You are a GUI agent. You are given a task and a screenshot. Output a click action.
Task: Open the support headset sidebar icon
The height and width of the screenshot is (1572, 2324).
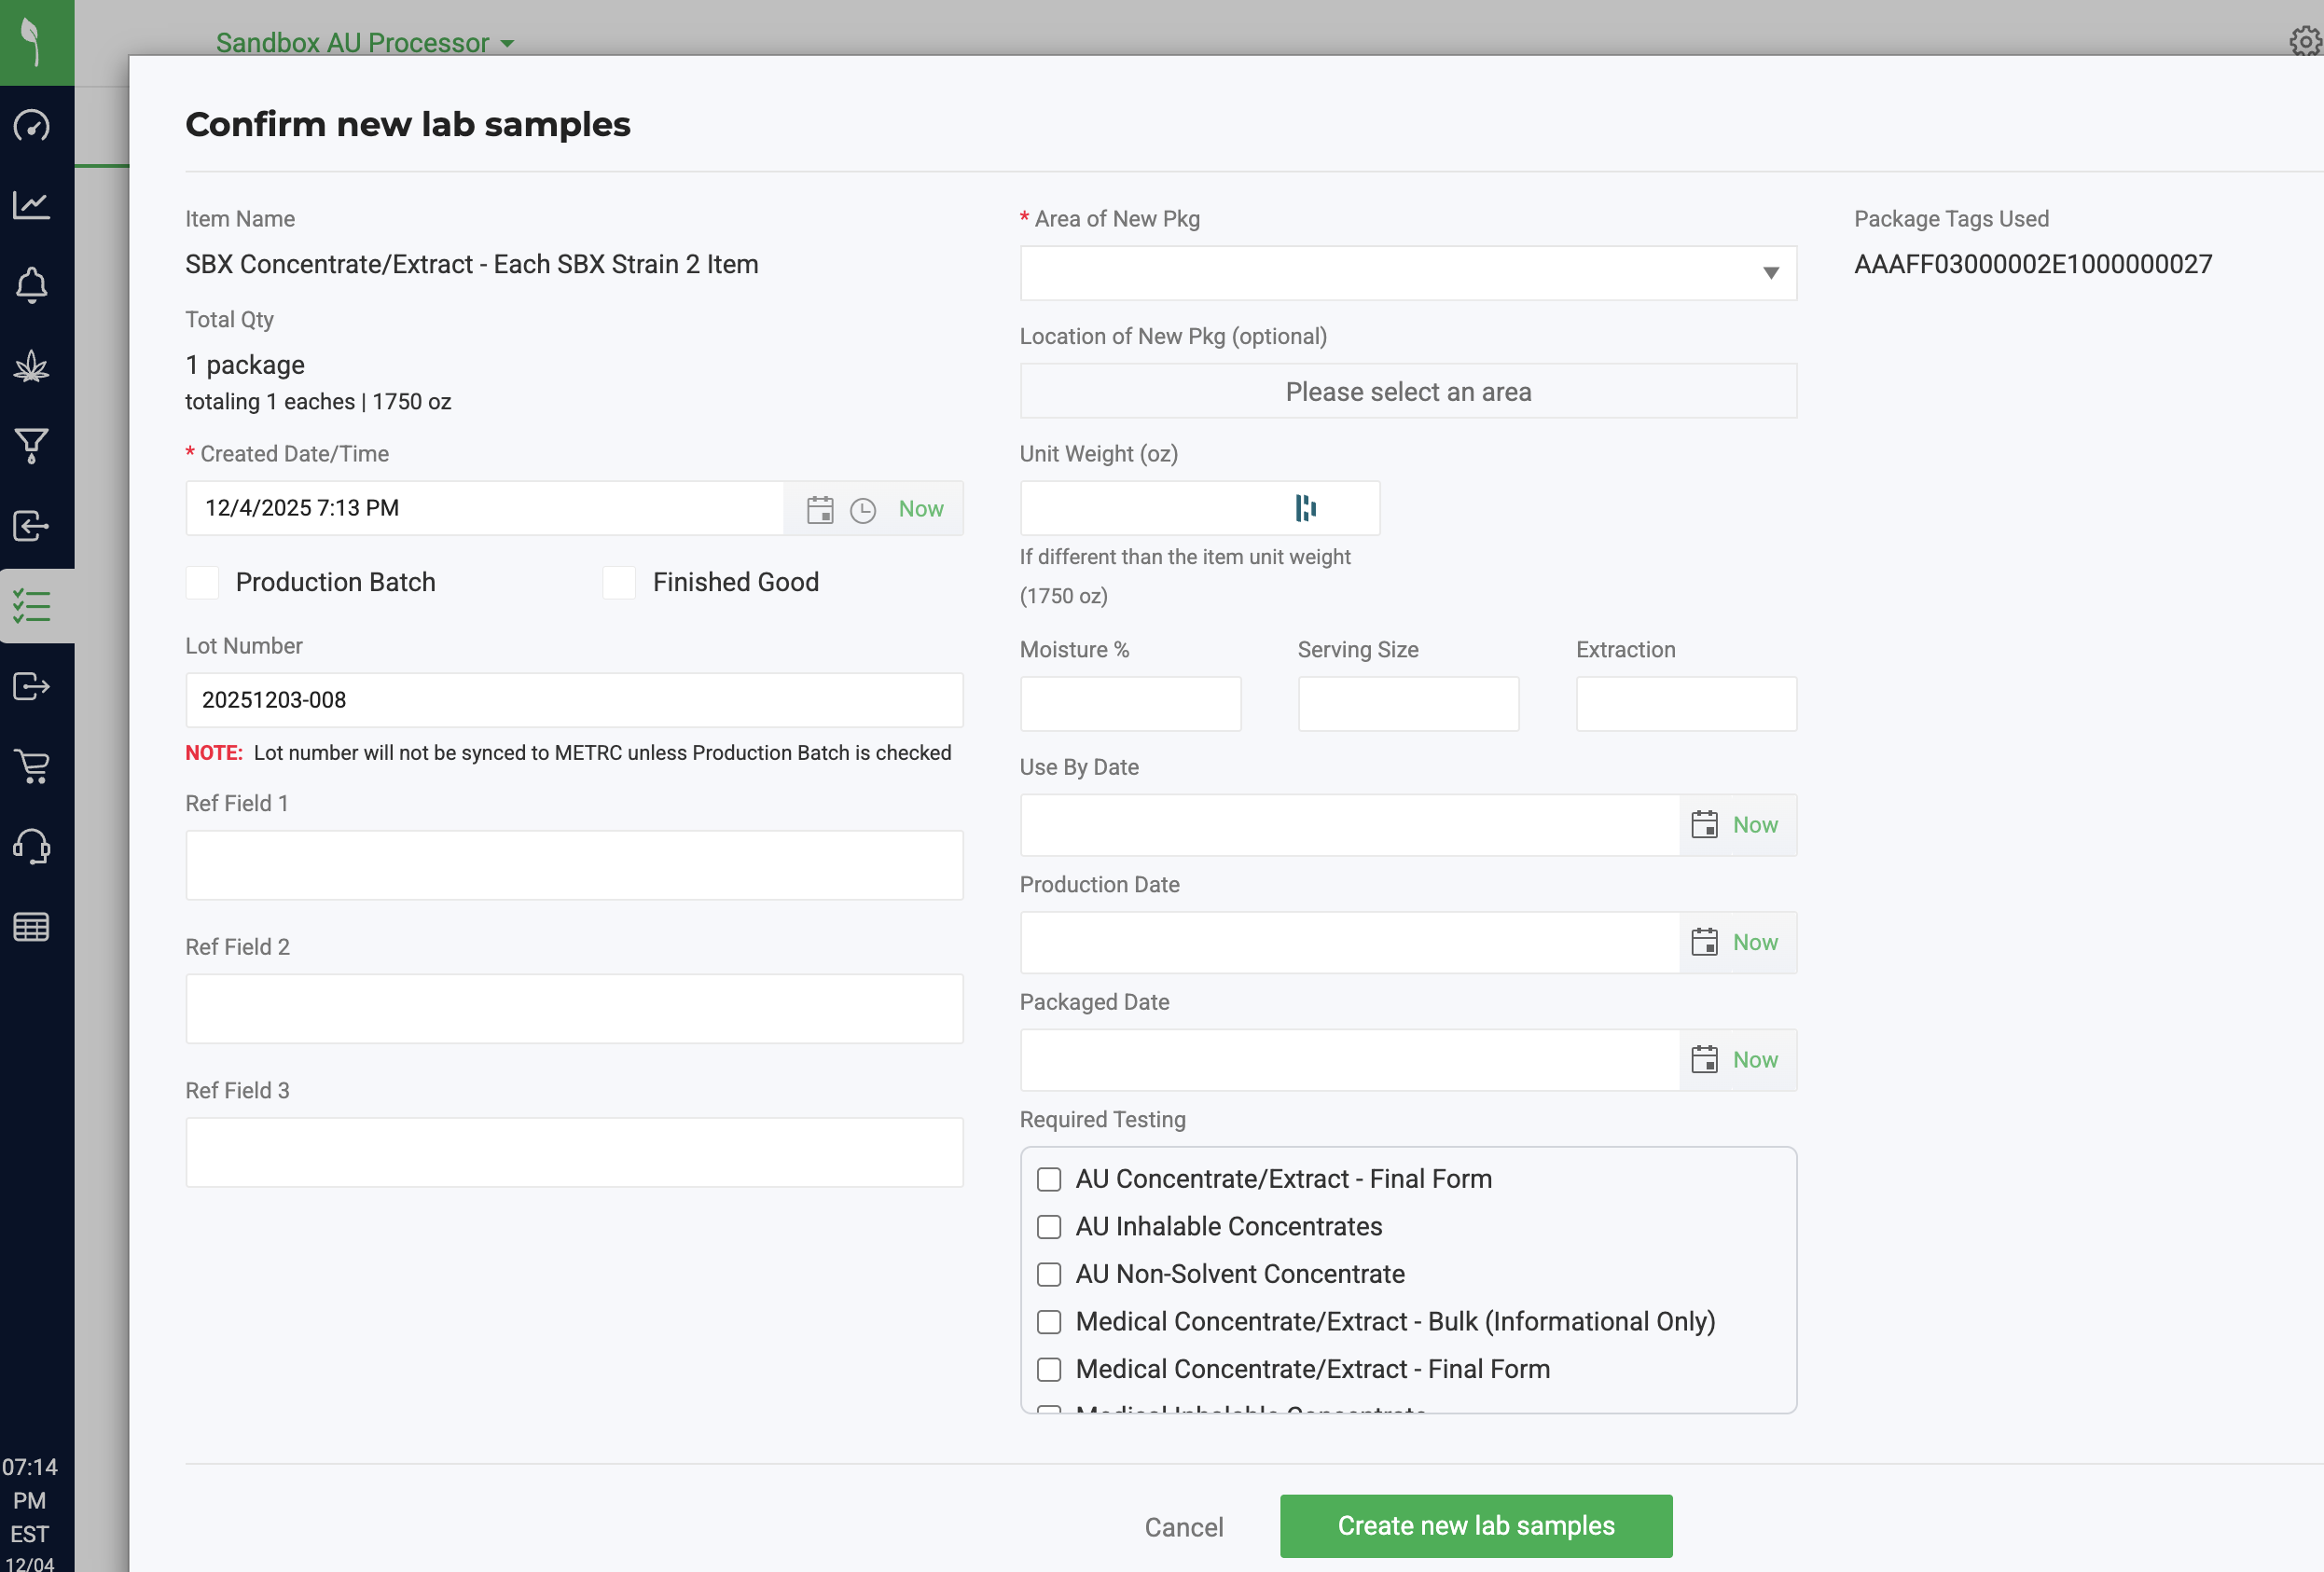[x=32, y=846]
